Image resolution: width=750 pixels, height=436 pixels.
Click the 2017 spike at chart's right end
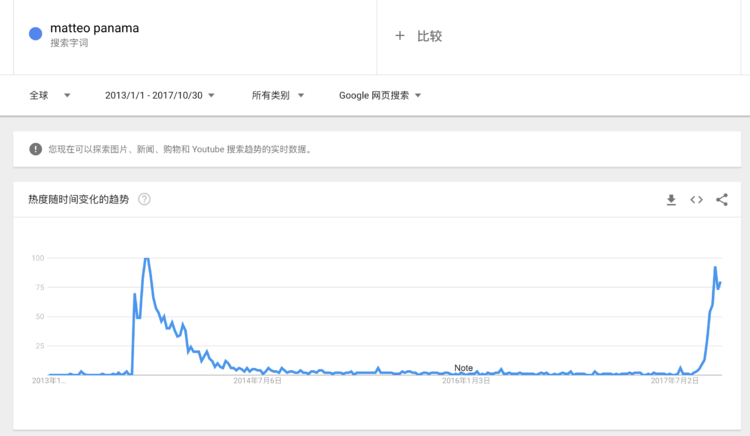[715, 268]
